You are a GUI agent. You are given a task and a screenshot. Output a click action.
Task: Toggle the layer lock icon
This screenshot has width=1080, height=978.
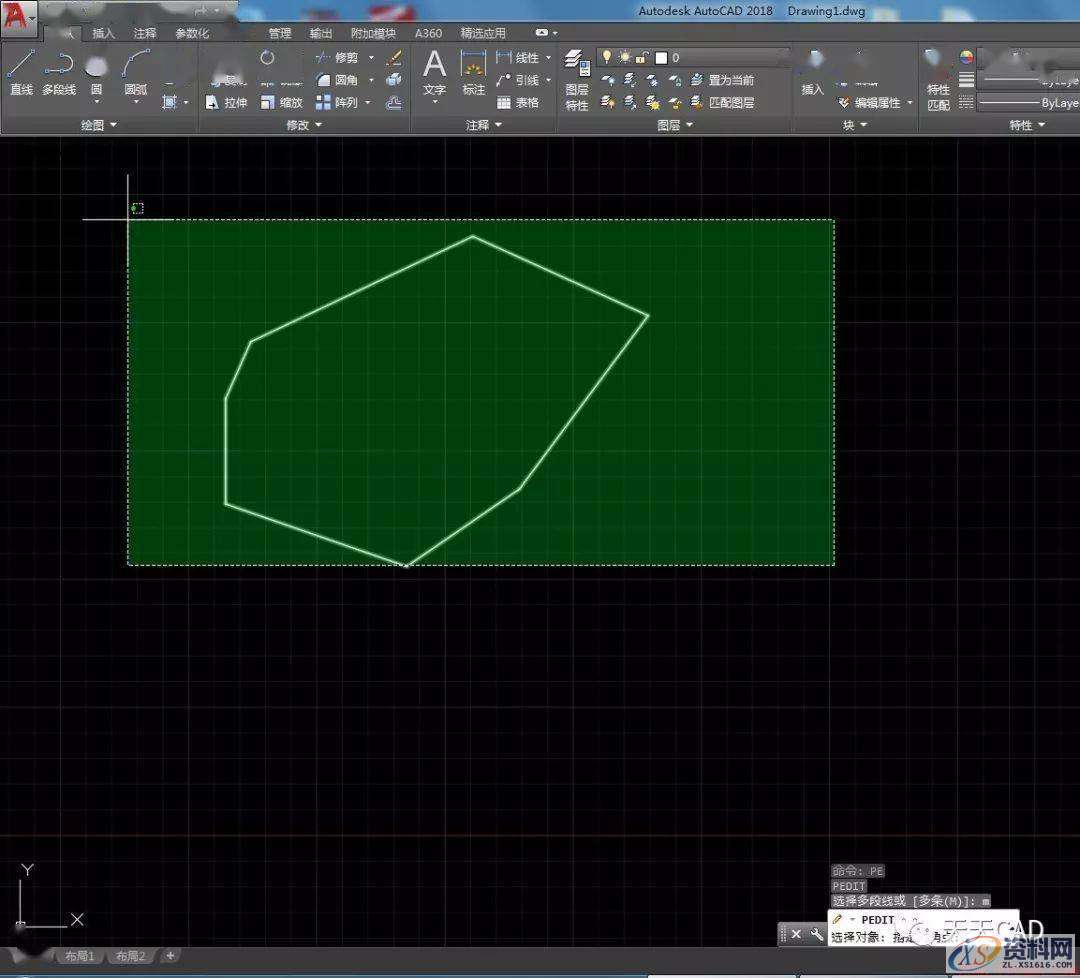click(x=640, y=57)
